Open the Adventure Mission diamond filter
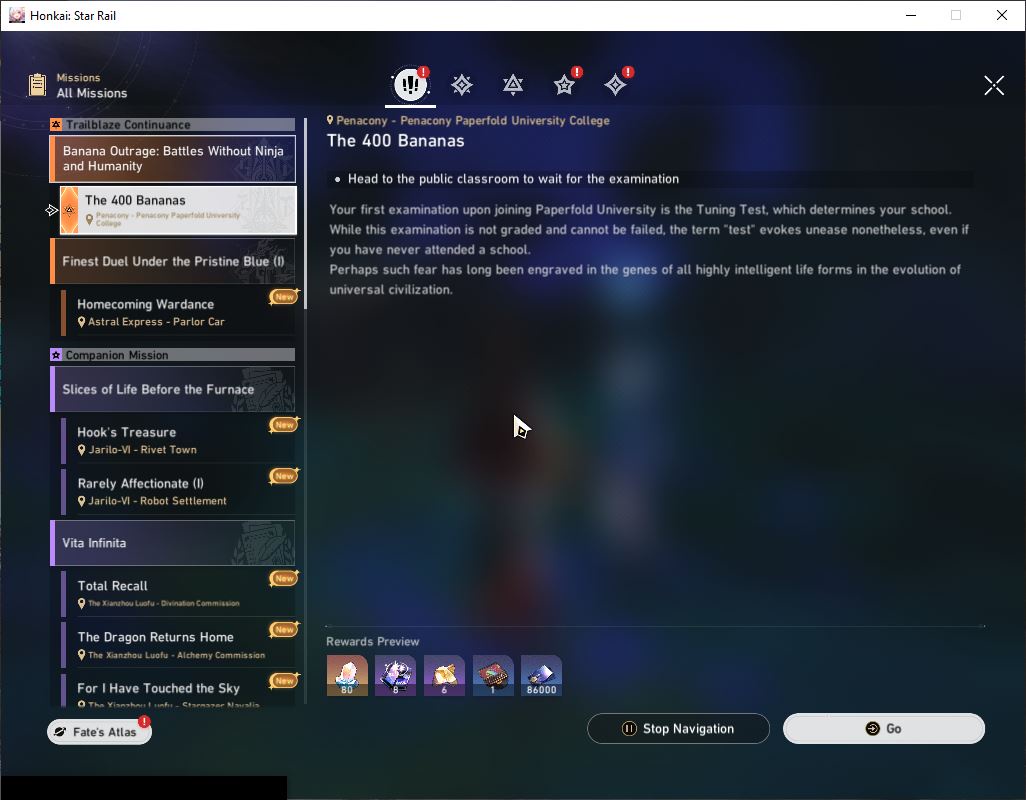 point(615,85)
